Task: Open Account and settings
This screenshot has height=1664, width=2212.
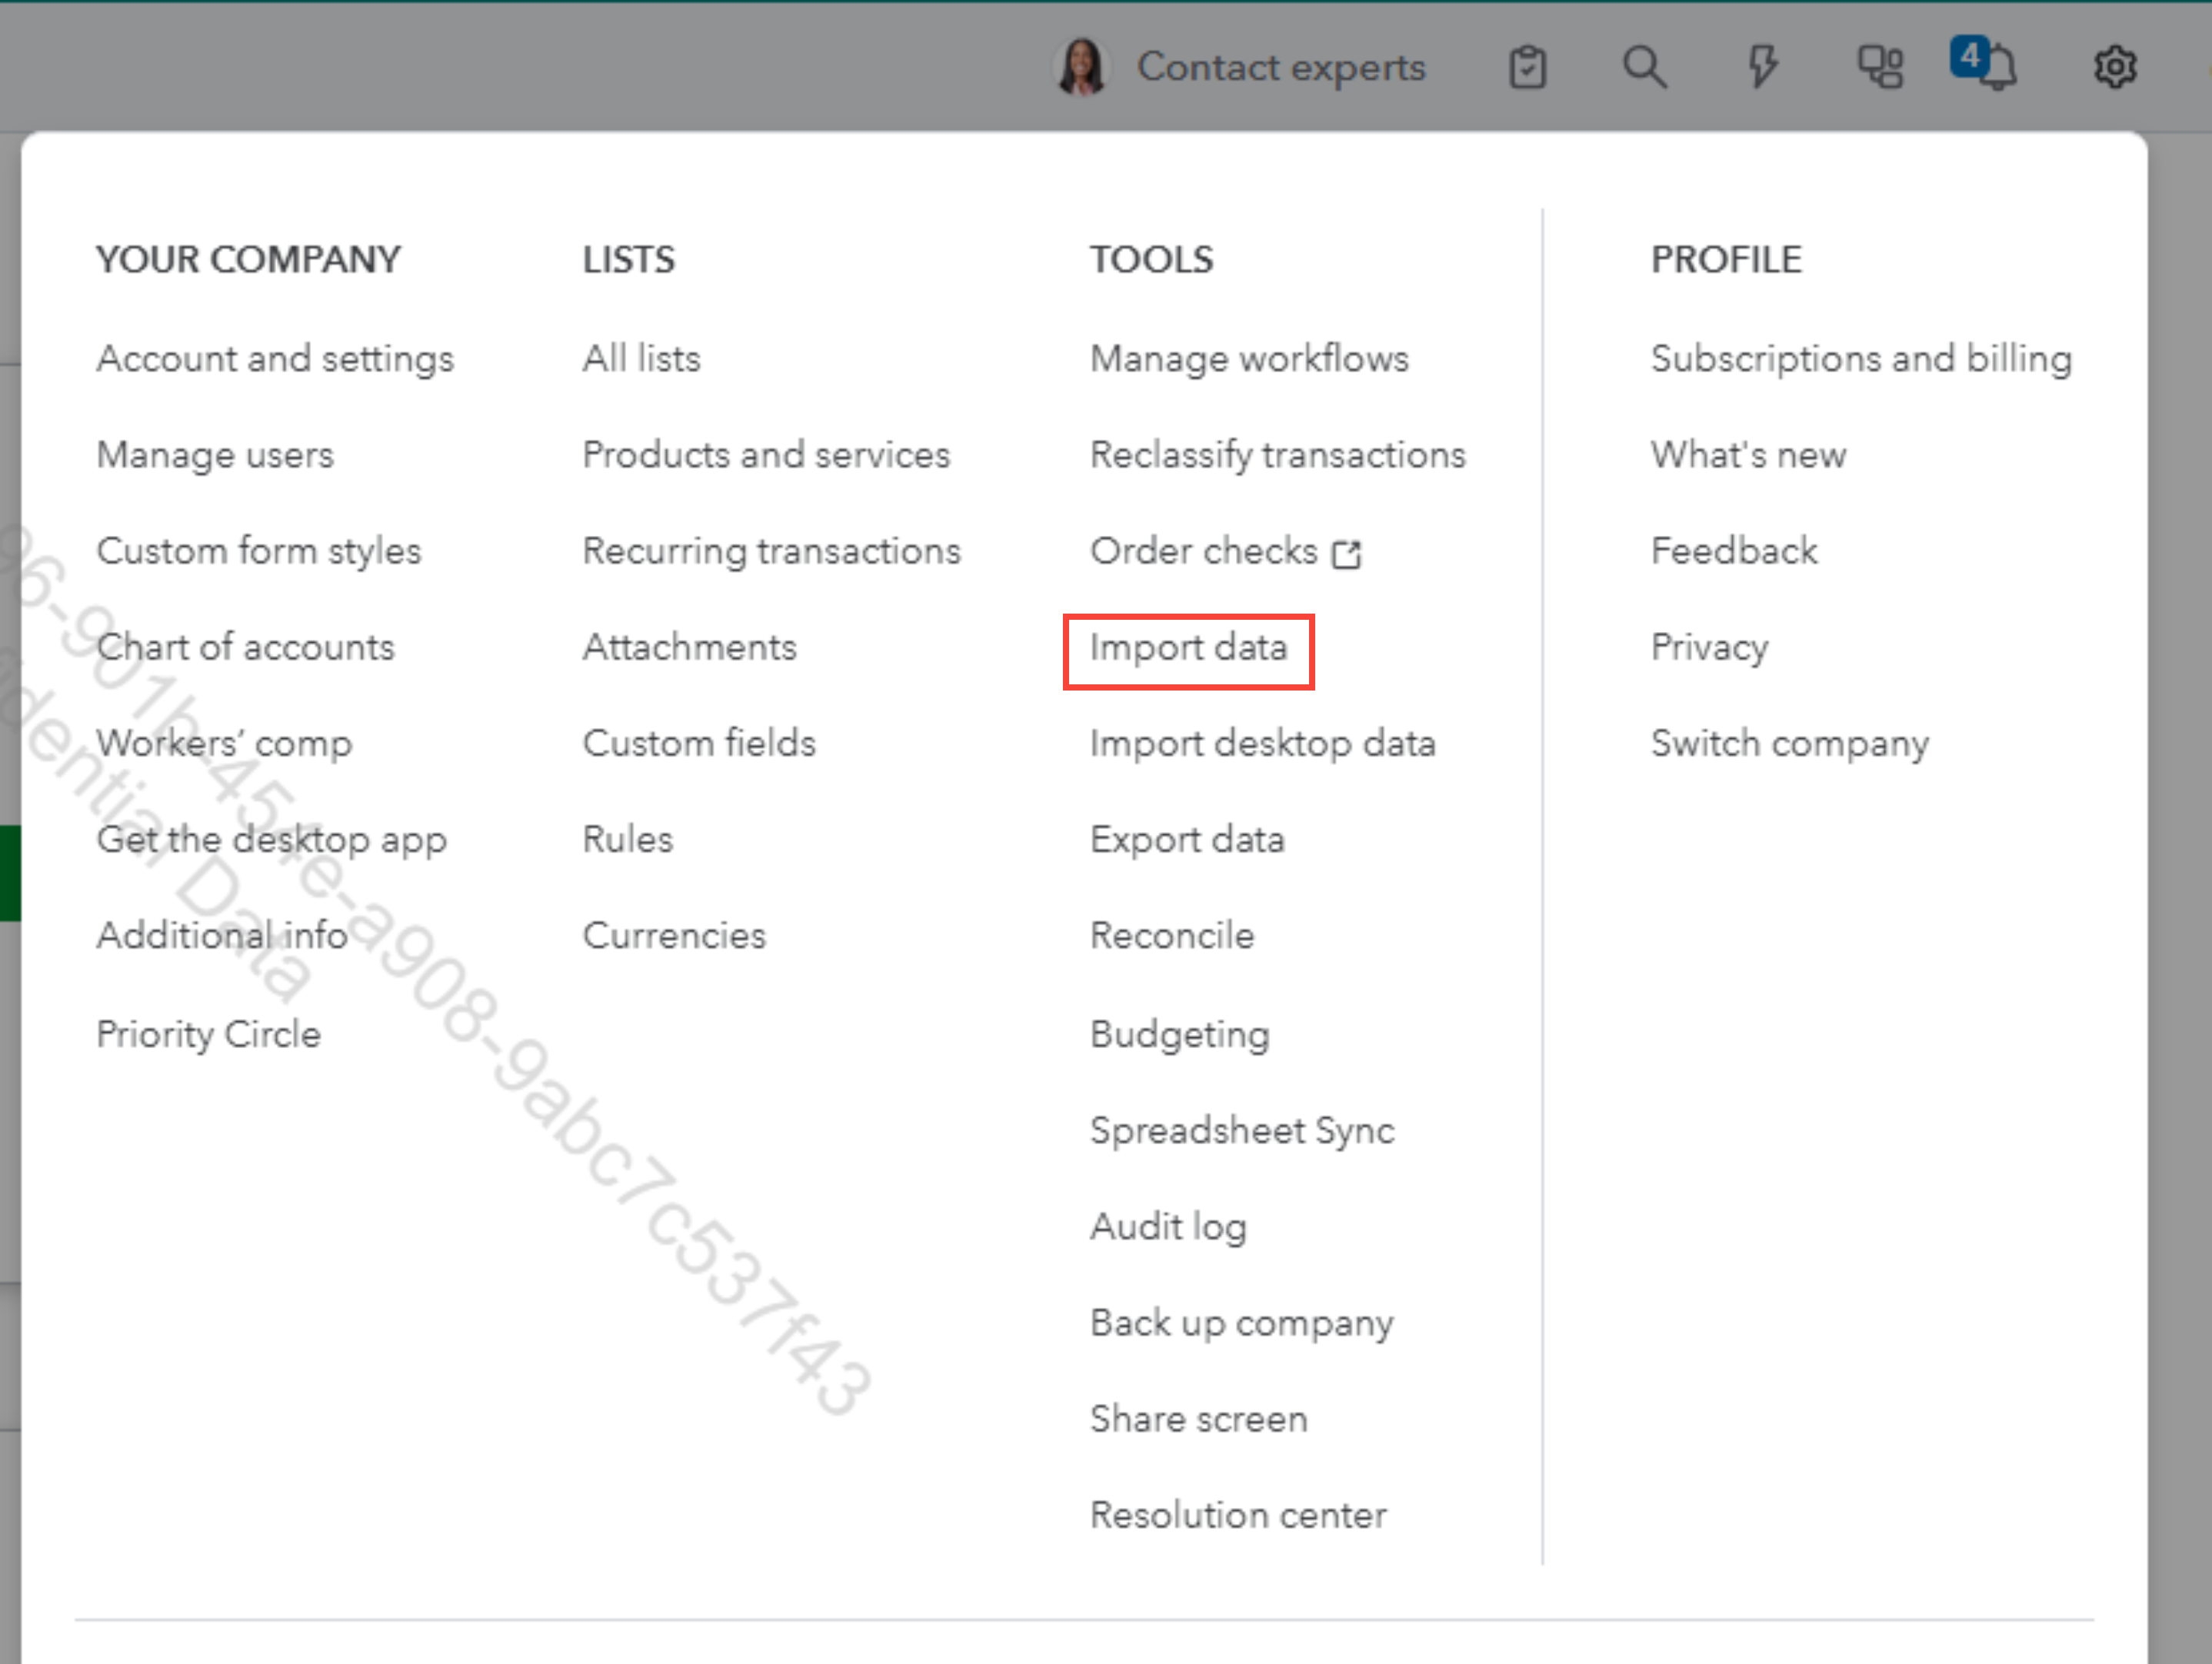Action: [x=275, y=359]
